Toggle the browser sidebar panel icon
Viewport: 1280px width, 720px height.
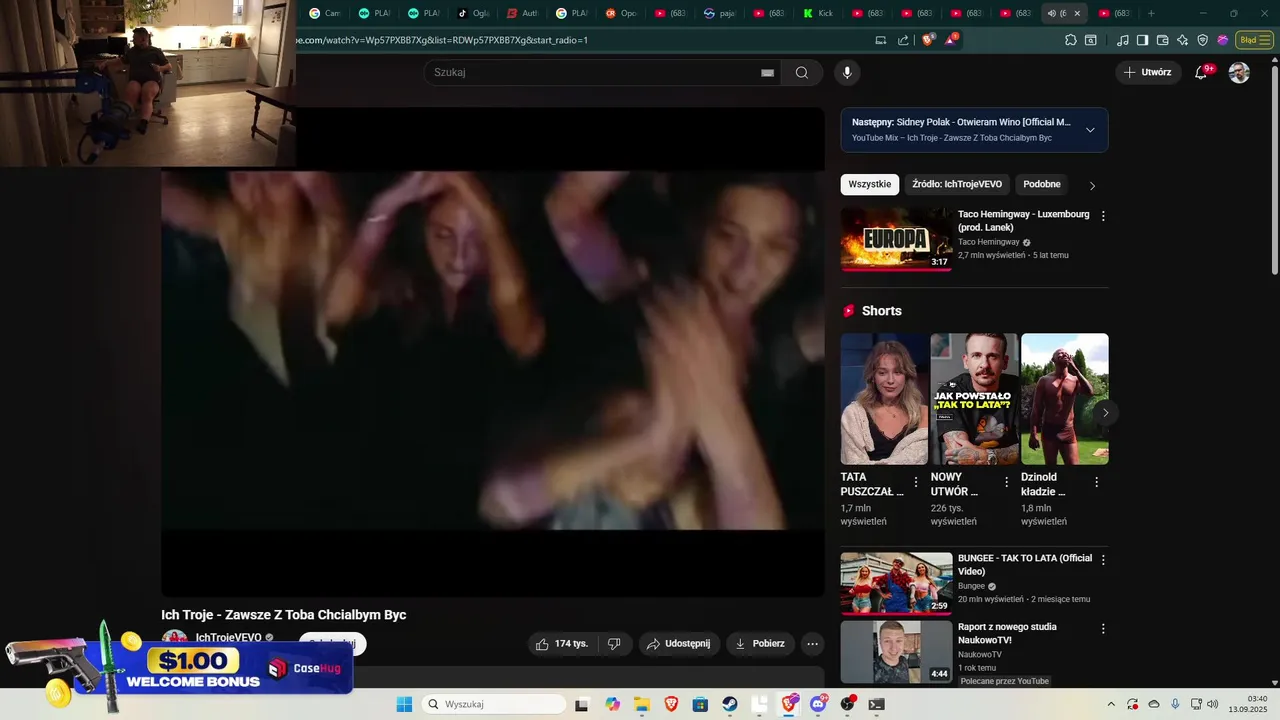coord(1142,40)
